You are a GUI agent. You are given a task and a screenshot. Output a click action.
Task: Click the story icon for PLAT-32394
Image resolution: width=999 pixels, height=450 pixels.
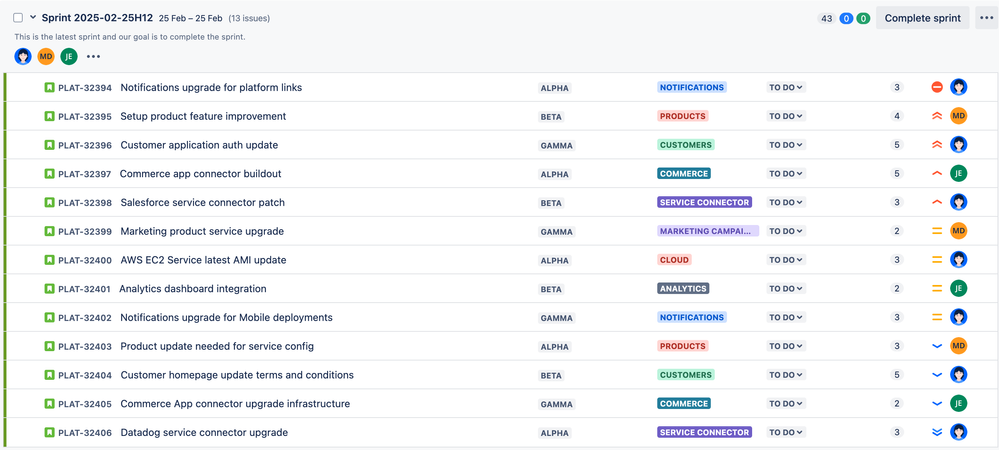point(49,88)
